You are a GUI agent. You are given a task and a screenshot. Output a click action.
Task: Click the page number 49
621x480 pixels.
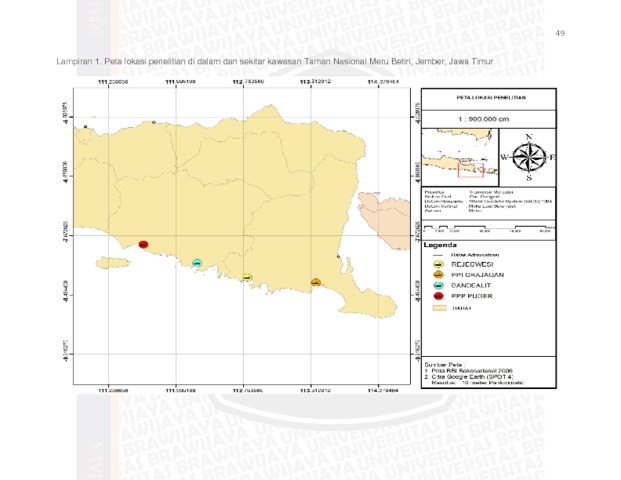[x=560, y=33]
